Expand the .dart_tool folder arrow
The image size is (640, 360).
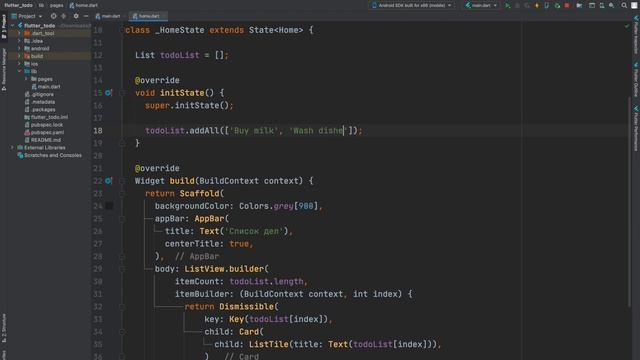pos(19,33)
